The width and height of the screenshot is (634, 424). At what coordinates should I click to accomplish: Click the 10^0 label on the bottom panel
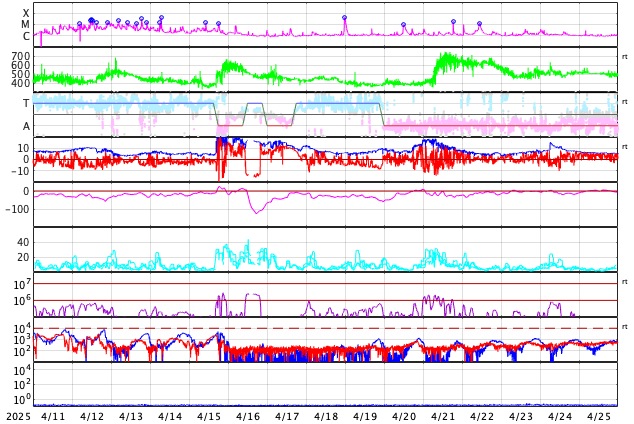coord(21,400)
